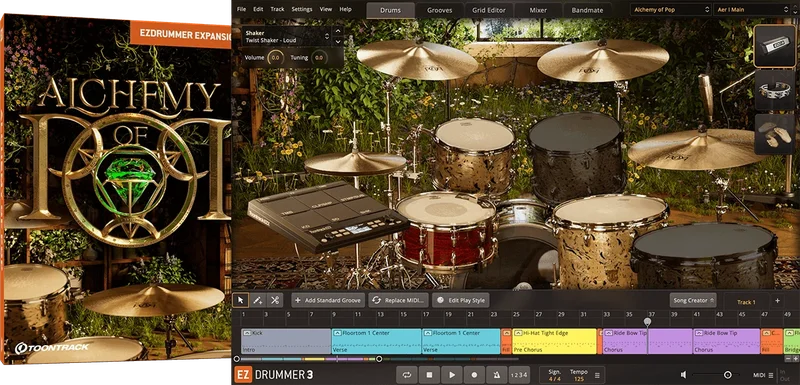
Task: Click the EZ Drummer 3 logo
Action: [273, 375]
